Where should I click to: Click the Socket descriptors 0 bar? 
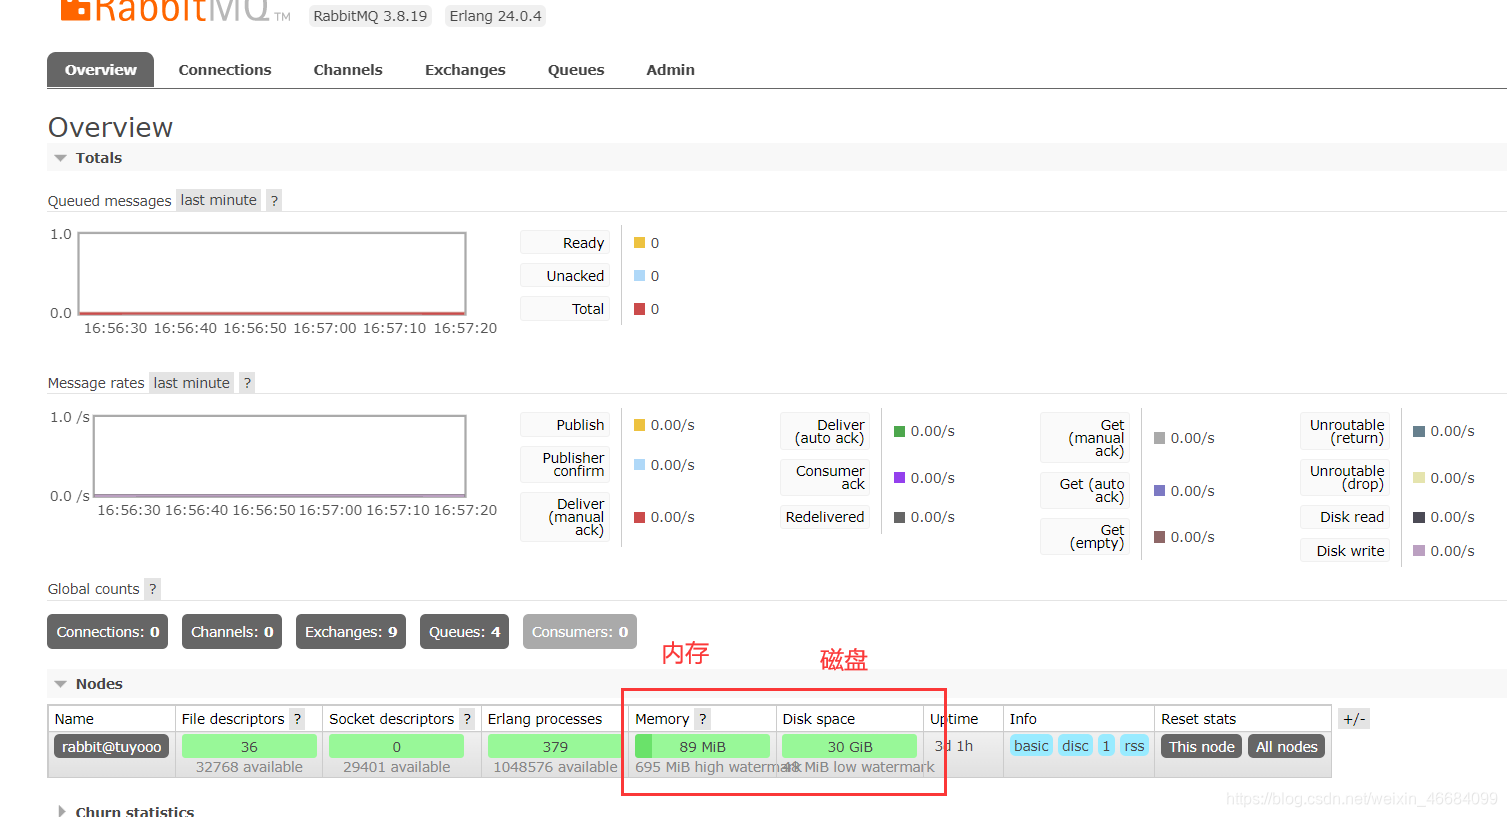click(x=396, y=746)
